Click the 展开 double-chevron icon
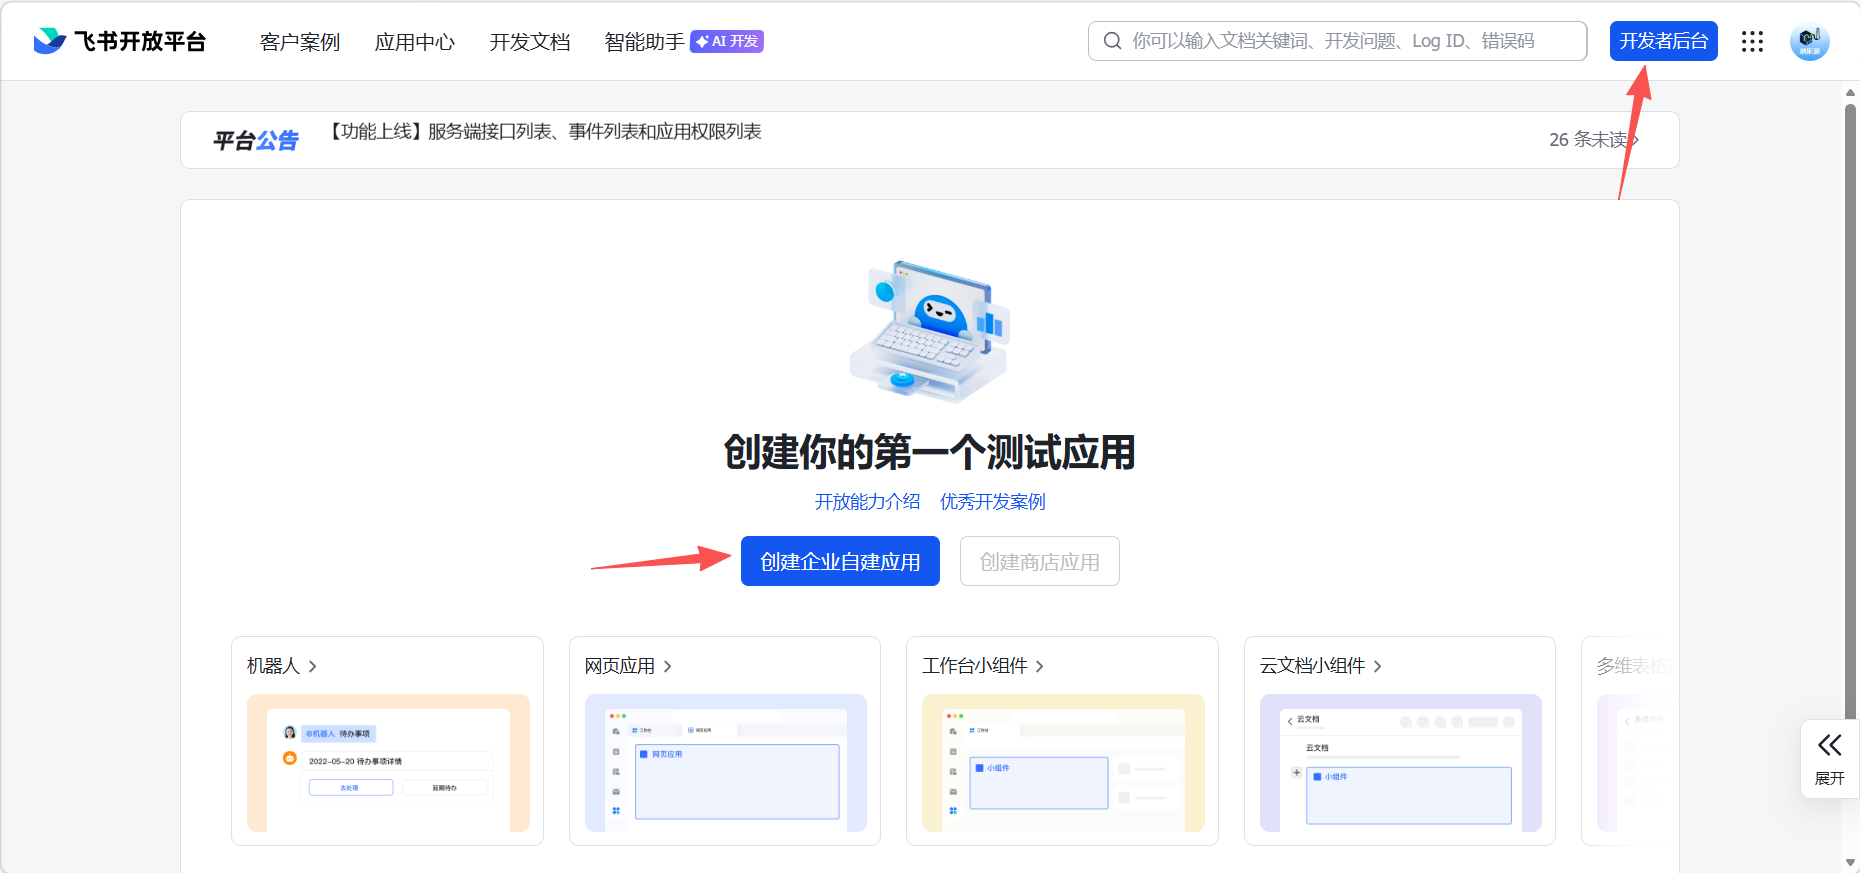Image resolution: width=1860 pixels, height=873 pixels. [1829, 745]
